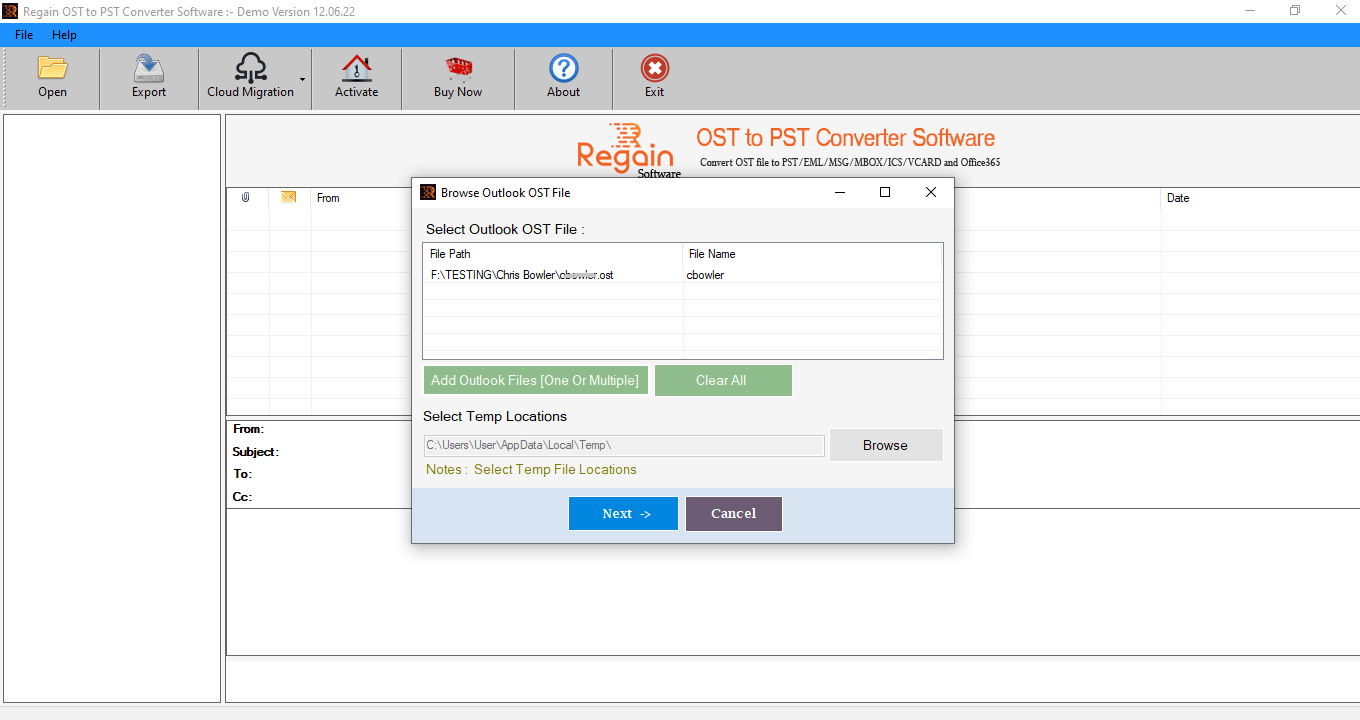Image resolution: width=1360 pixels, height=720 pixels.
Task: Click Add Outlook Files [One Or Multiple] button
Action: [x=535, y=380]
